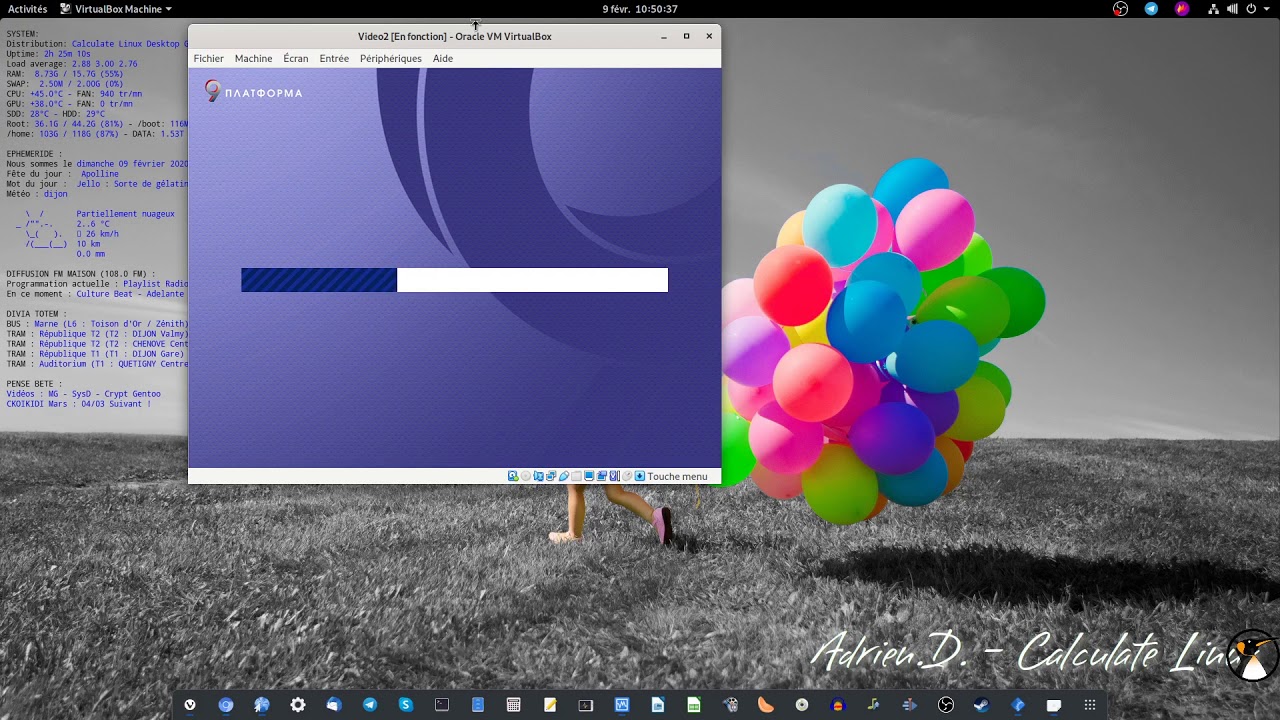
Task: Launch Vivaldi from the dock
Action: tap(190, 705)
